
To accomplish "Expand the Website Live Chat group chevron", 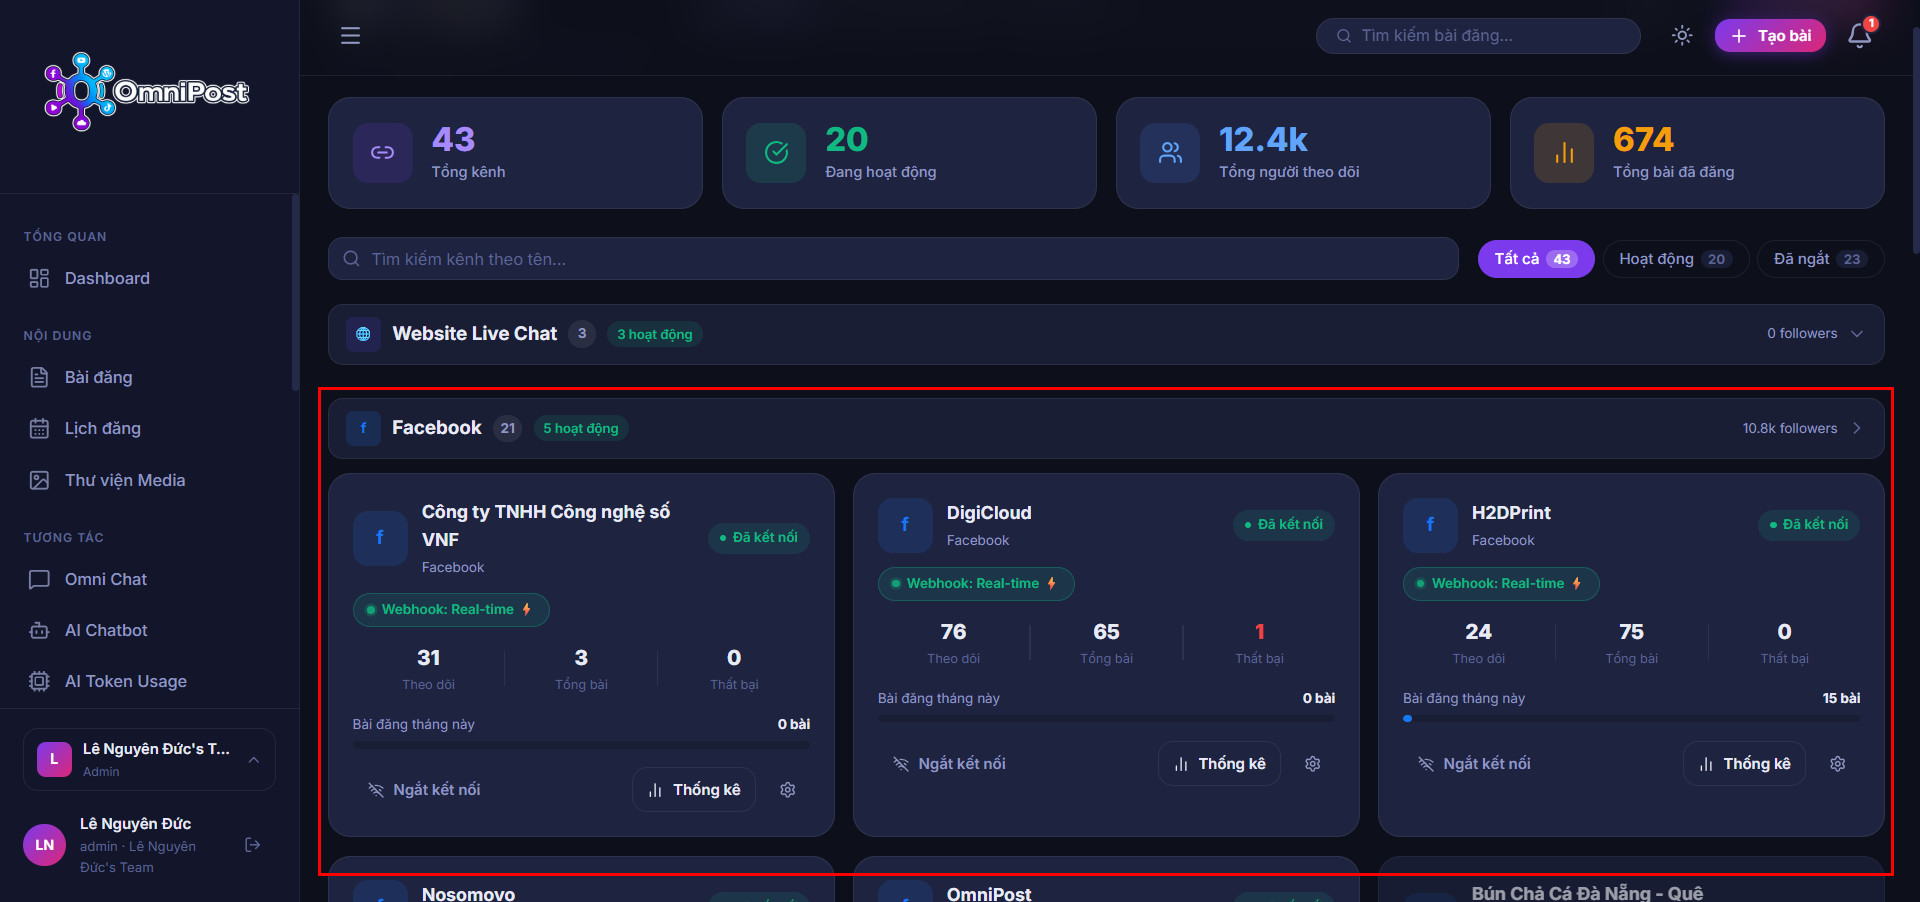I will [1857, 334].
